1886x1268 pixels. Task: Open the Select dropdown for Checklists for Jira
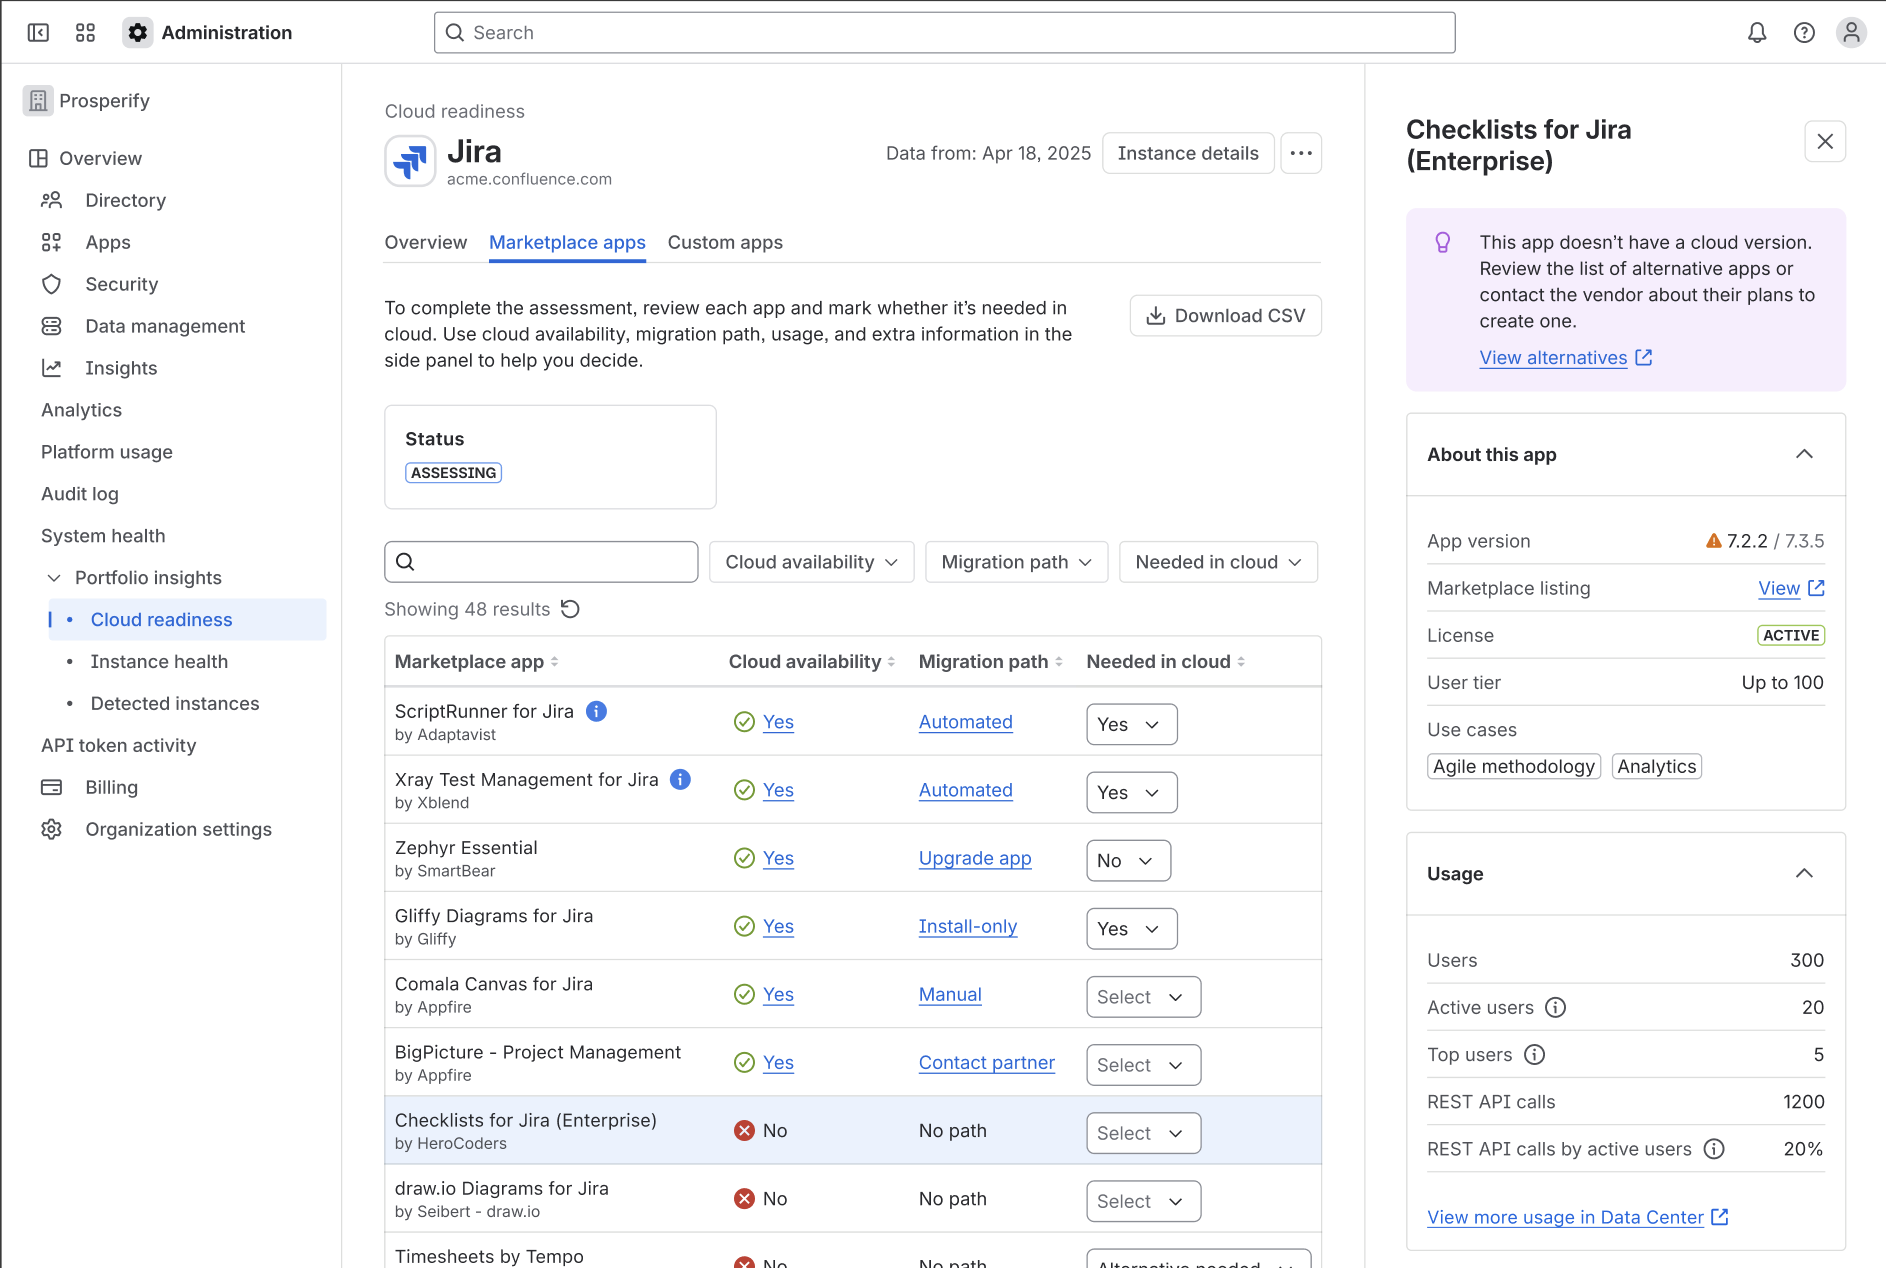point(1143,1132)
